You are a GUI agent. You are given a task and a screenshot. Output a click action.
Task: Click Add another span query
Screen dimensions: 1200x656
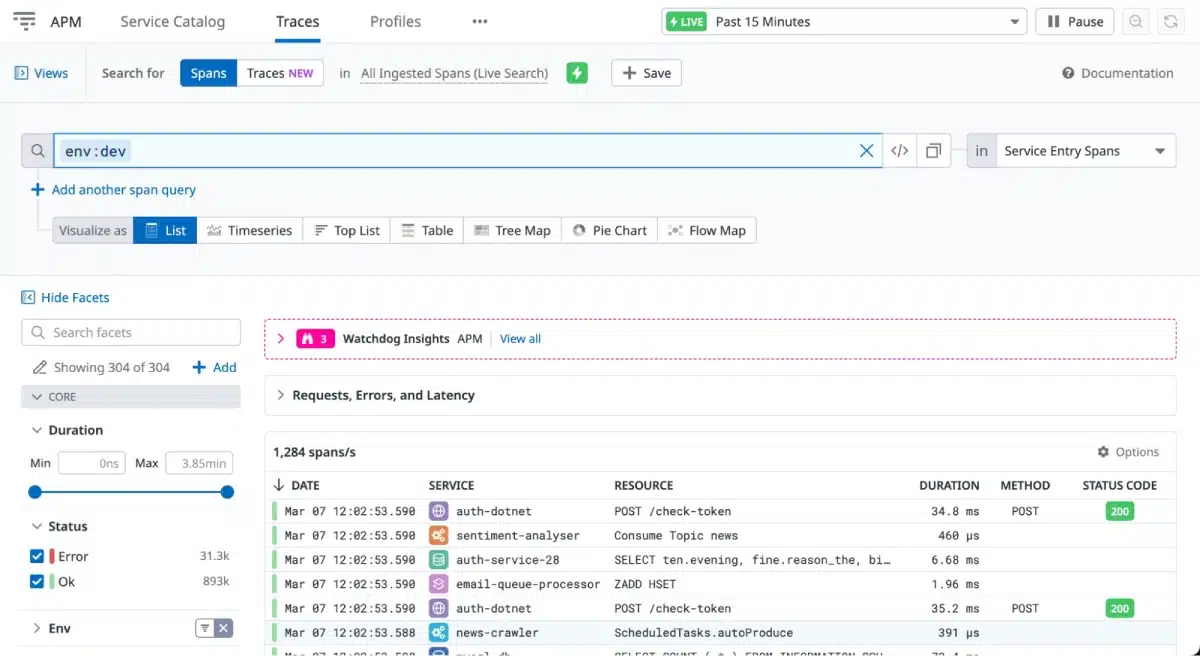point(113,189)
